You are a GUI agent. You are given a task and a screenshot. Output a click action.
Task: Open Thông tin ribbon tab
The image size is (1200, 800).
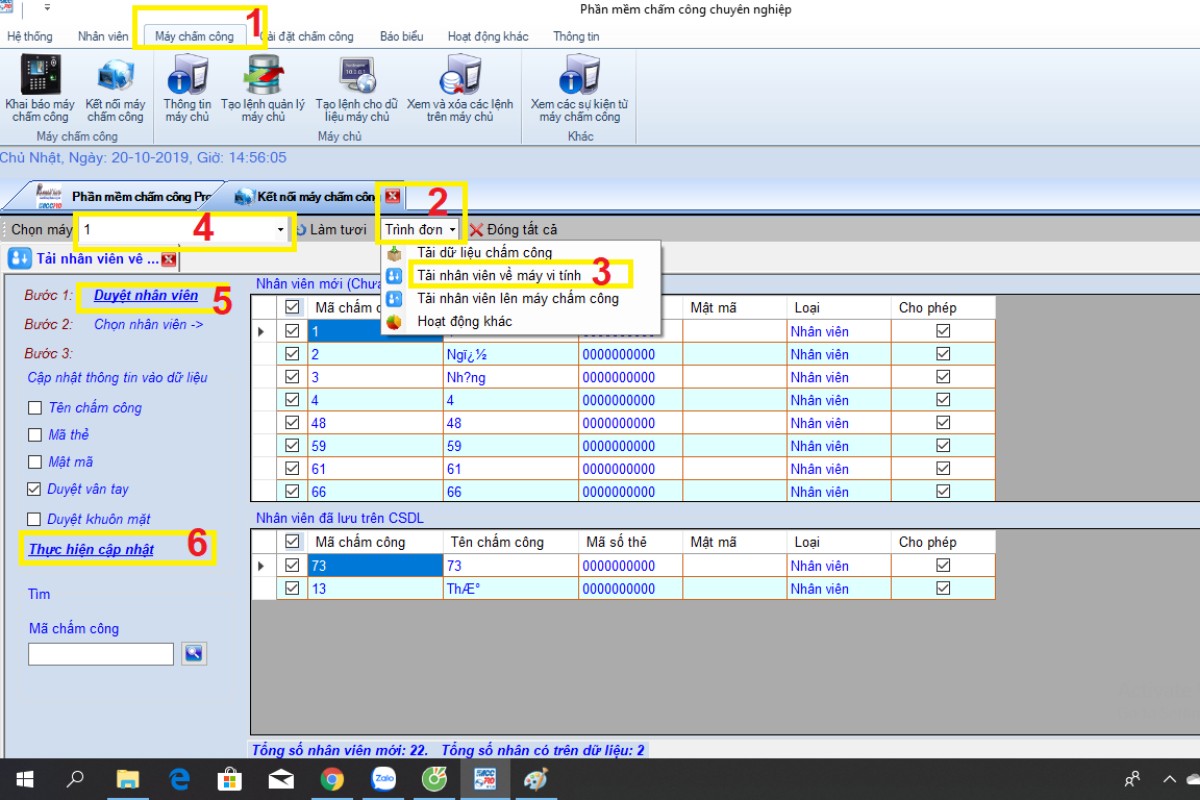tap(576, 36)
